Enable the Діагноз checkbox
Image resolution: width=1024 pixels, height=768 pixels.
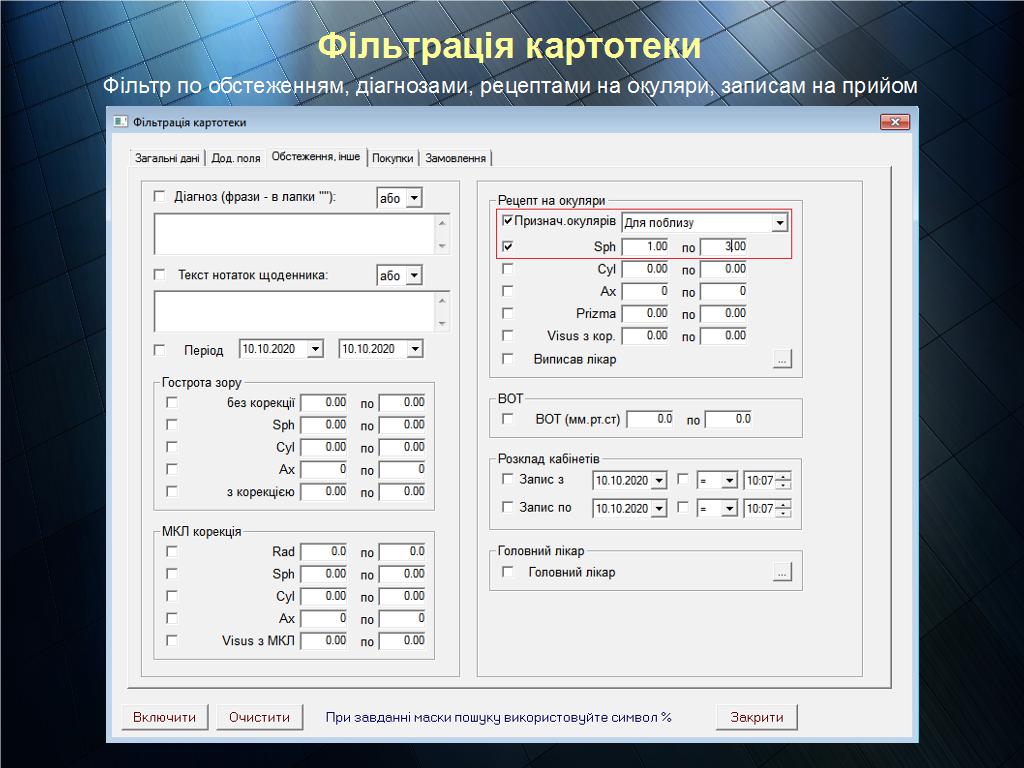[x=160, y=197]
